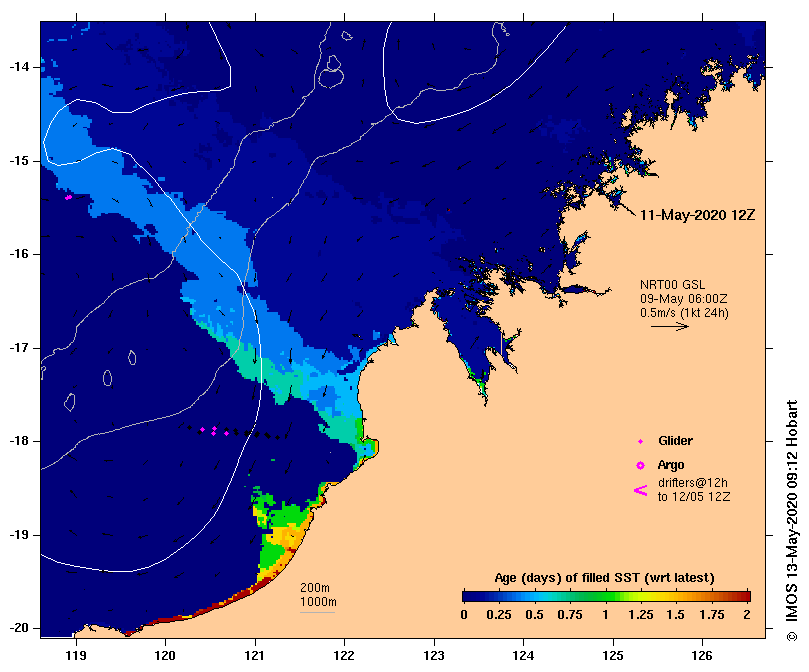Click the Glider legend diamond marker
This screenshot has width=809, height=672.
pos(640,441)
